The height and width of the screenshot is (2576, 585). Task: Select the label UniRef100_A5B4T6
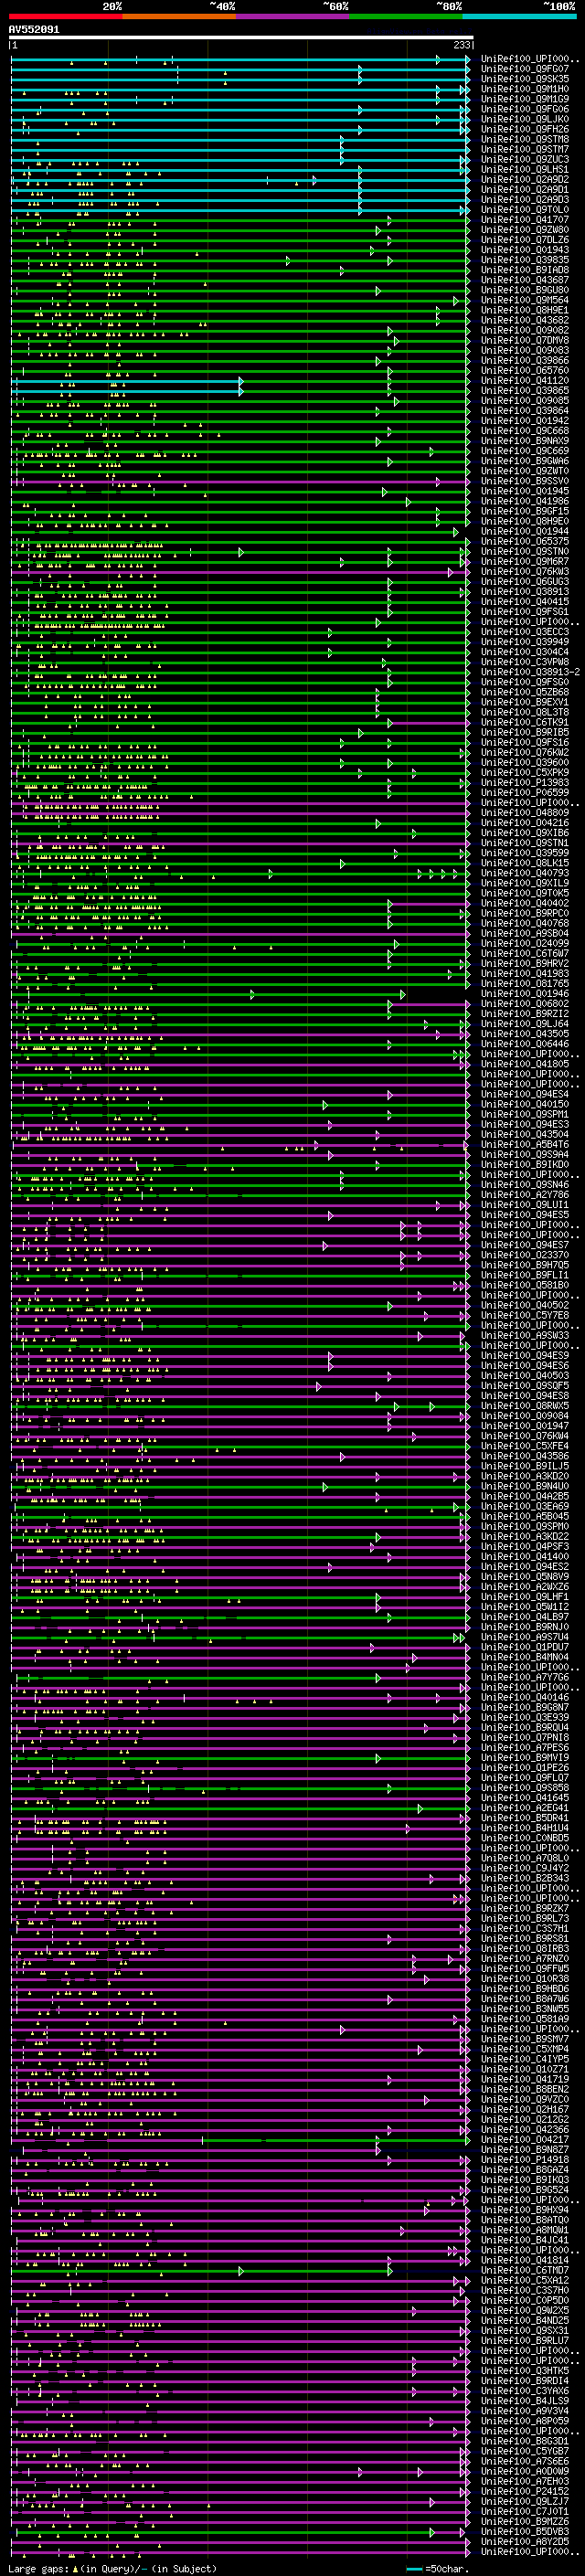pyautogui.click(x=525, y=1145)
